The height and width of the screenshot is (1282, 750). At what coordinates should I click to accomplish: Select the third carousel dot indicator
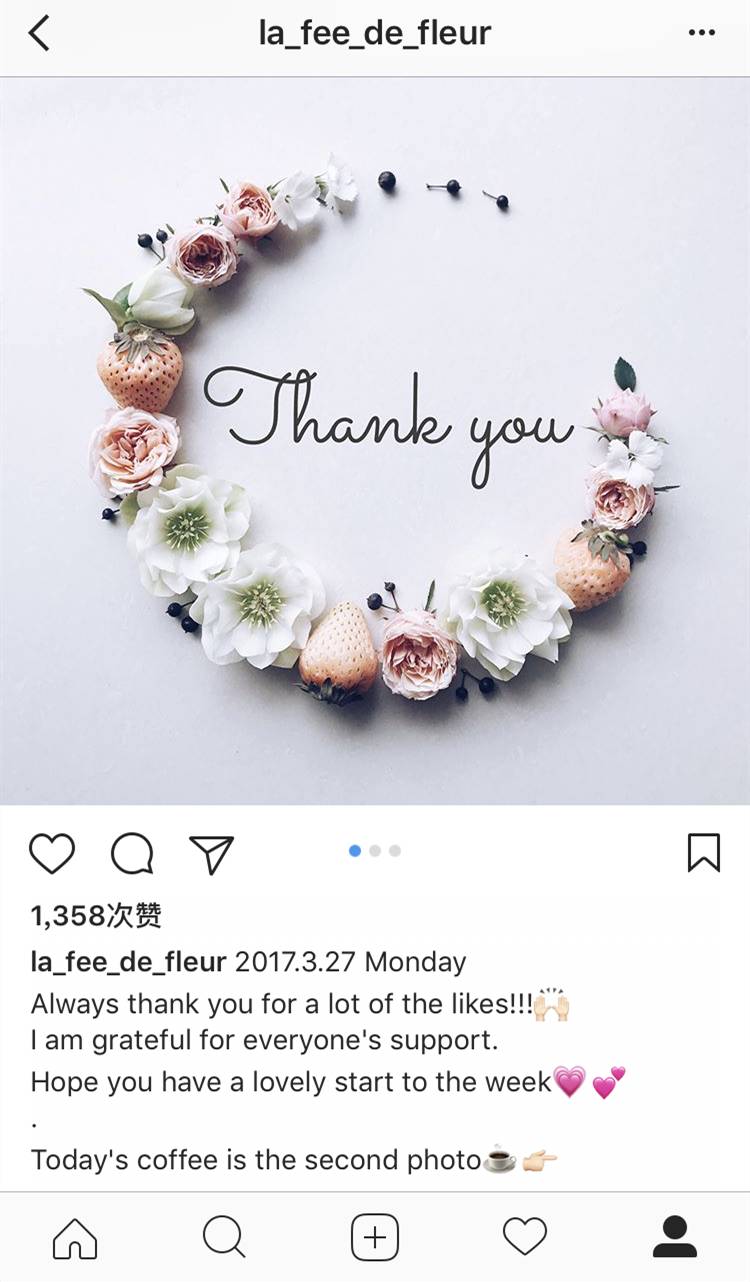(x=395, y=851)
